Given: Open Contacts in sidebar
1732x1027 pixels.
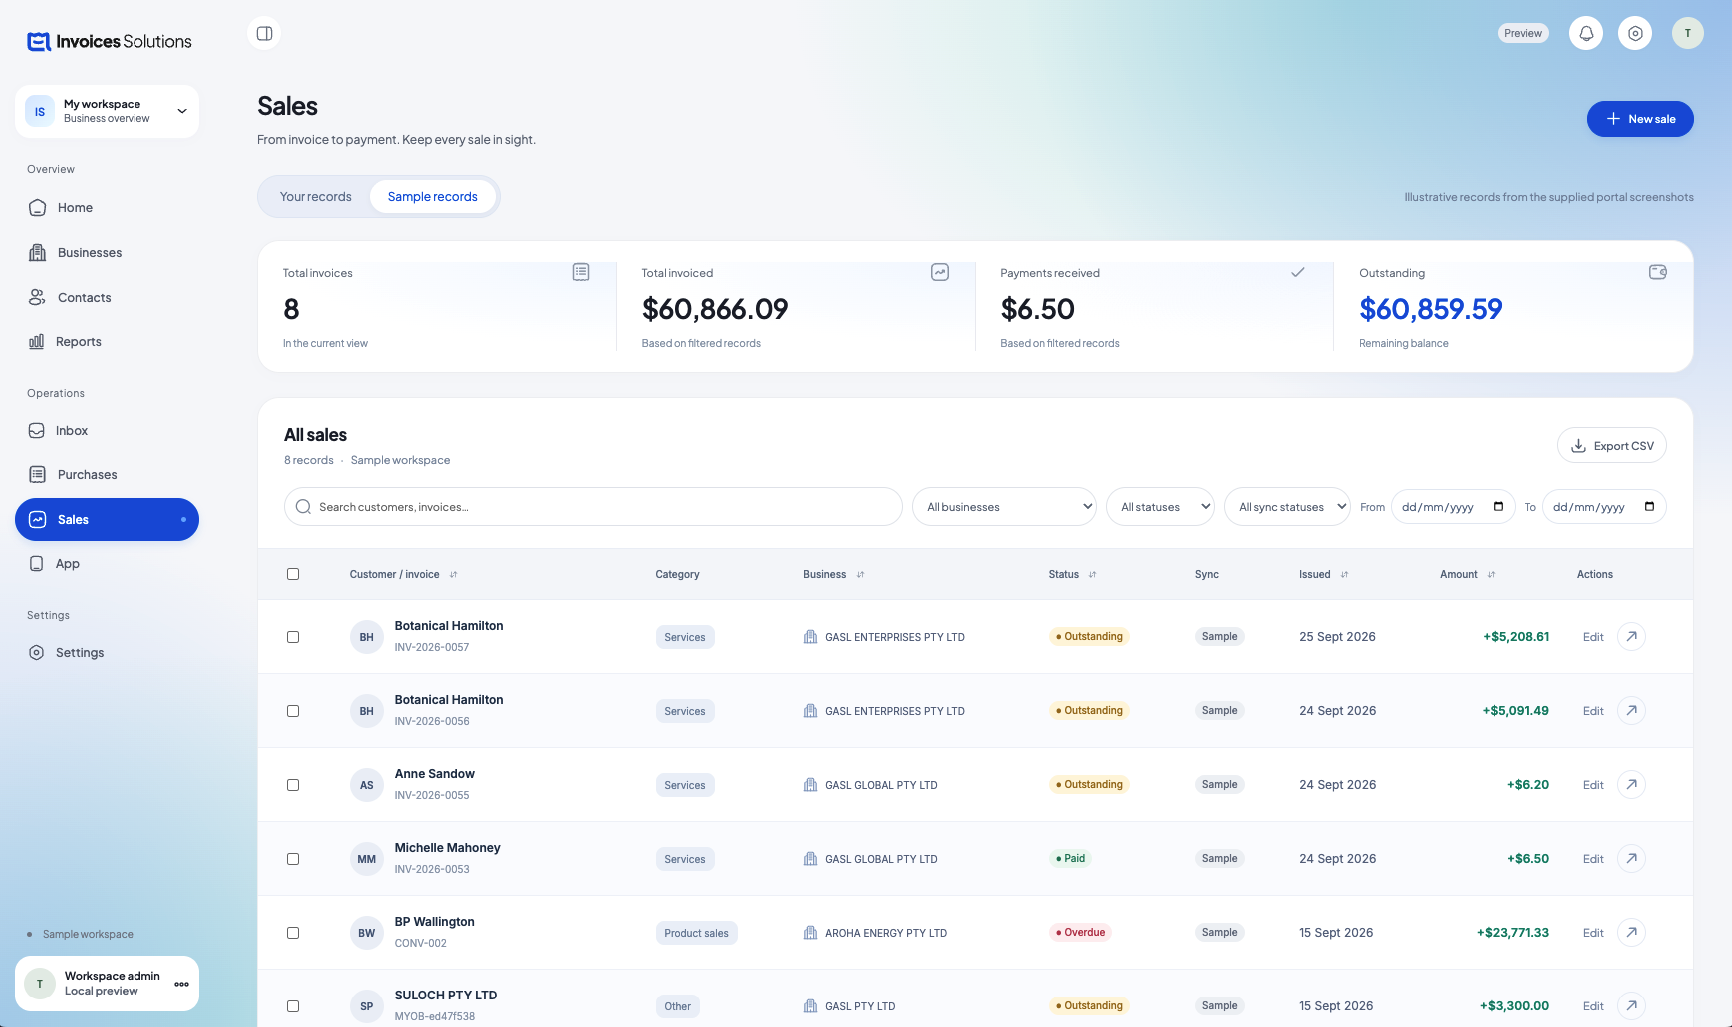Looking at the screenshot, I should click(107, 298).
